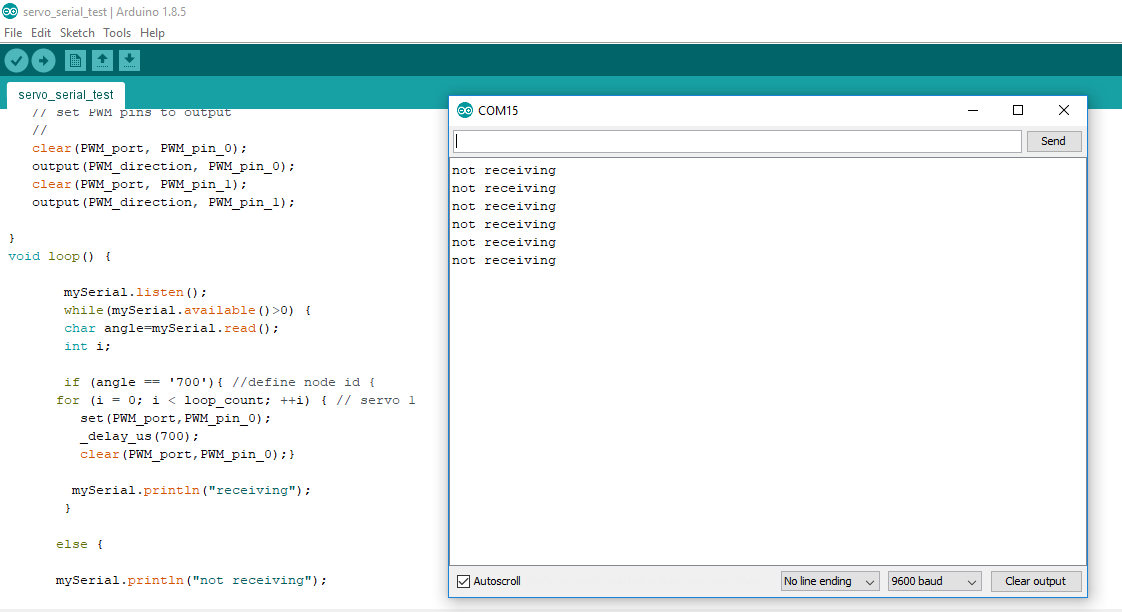Viewport: 1122px width, 612px height.
Task: Click the Upload arrow icon
Action: click(44, 61)
